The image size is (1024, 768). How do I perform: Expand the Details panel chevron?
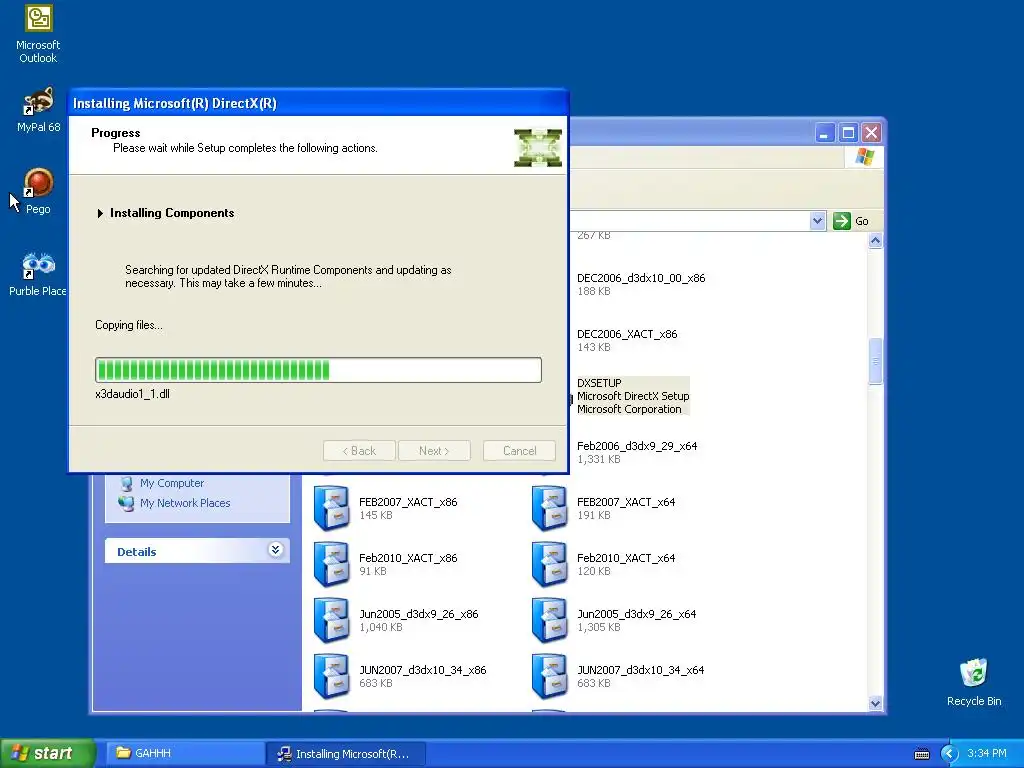pyautogui.click(x=275, y=550)
